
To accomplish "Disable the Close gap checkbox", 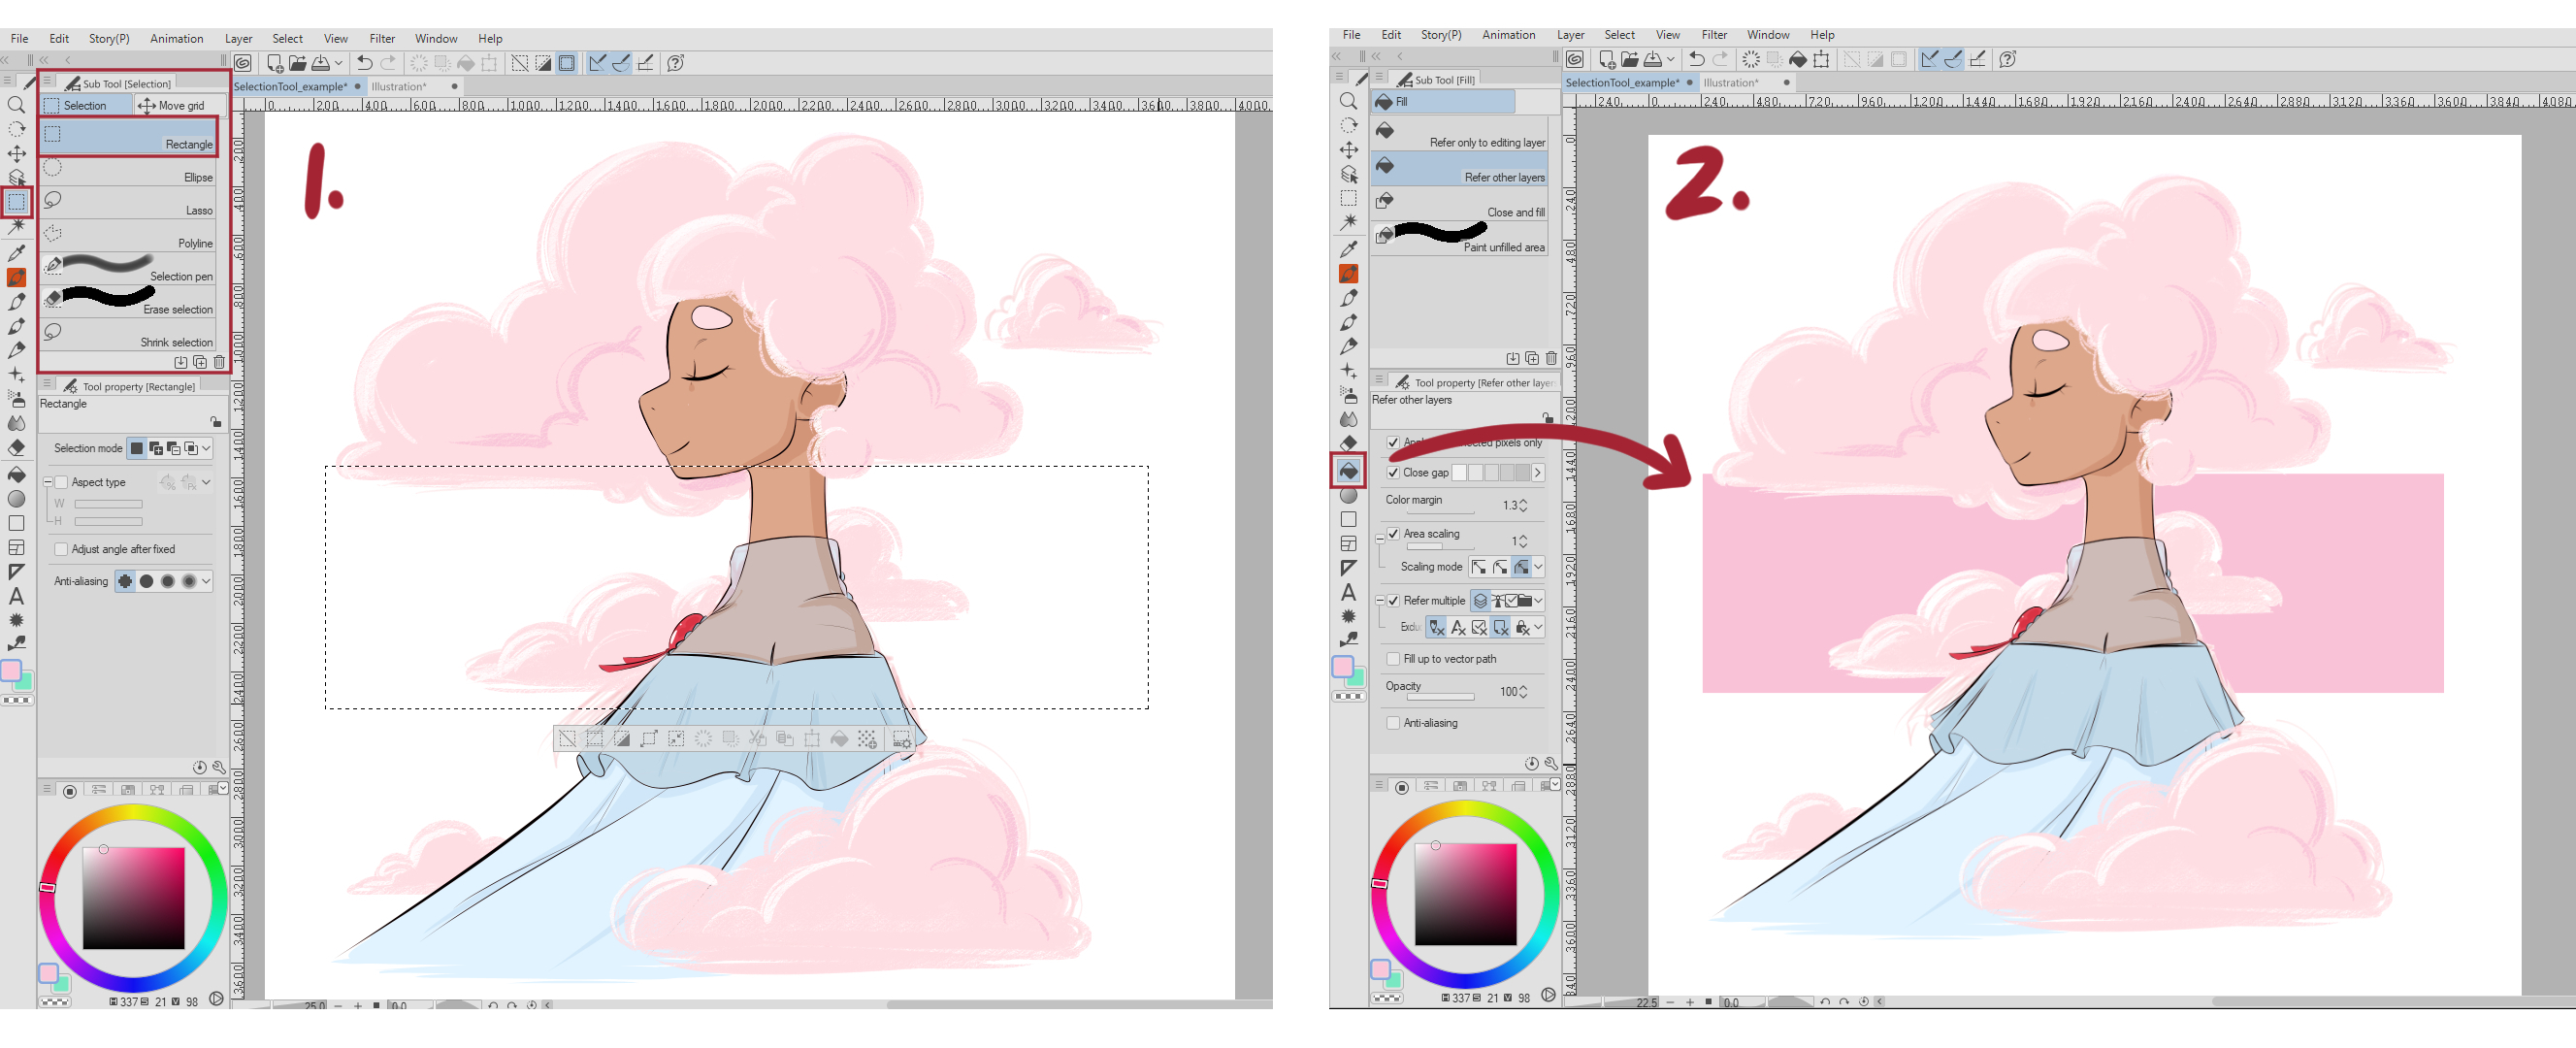I will (1393, 472).
